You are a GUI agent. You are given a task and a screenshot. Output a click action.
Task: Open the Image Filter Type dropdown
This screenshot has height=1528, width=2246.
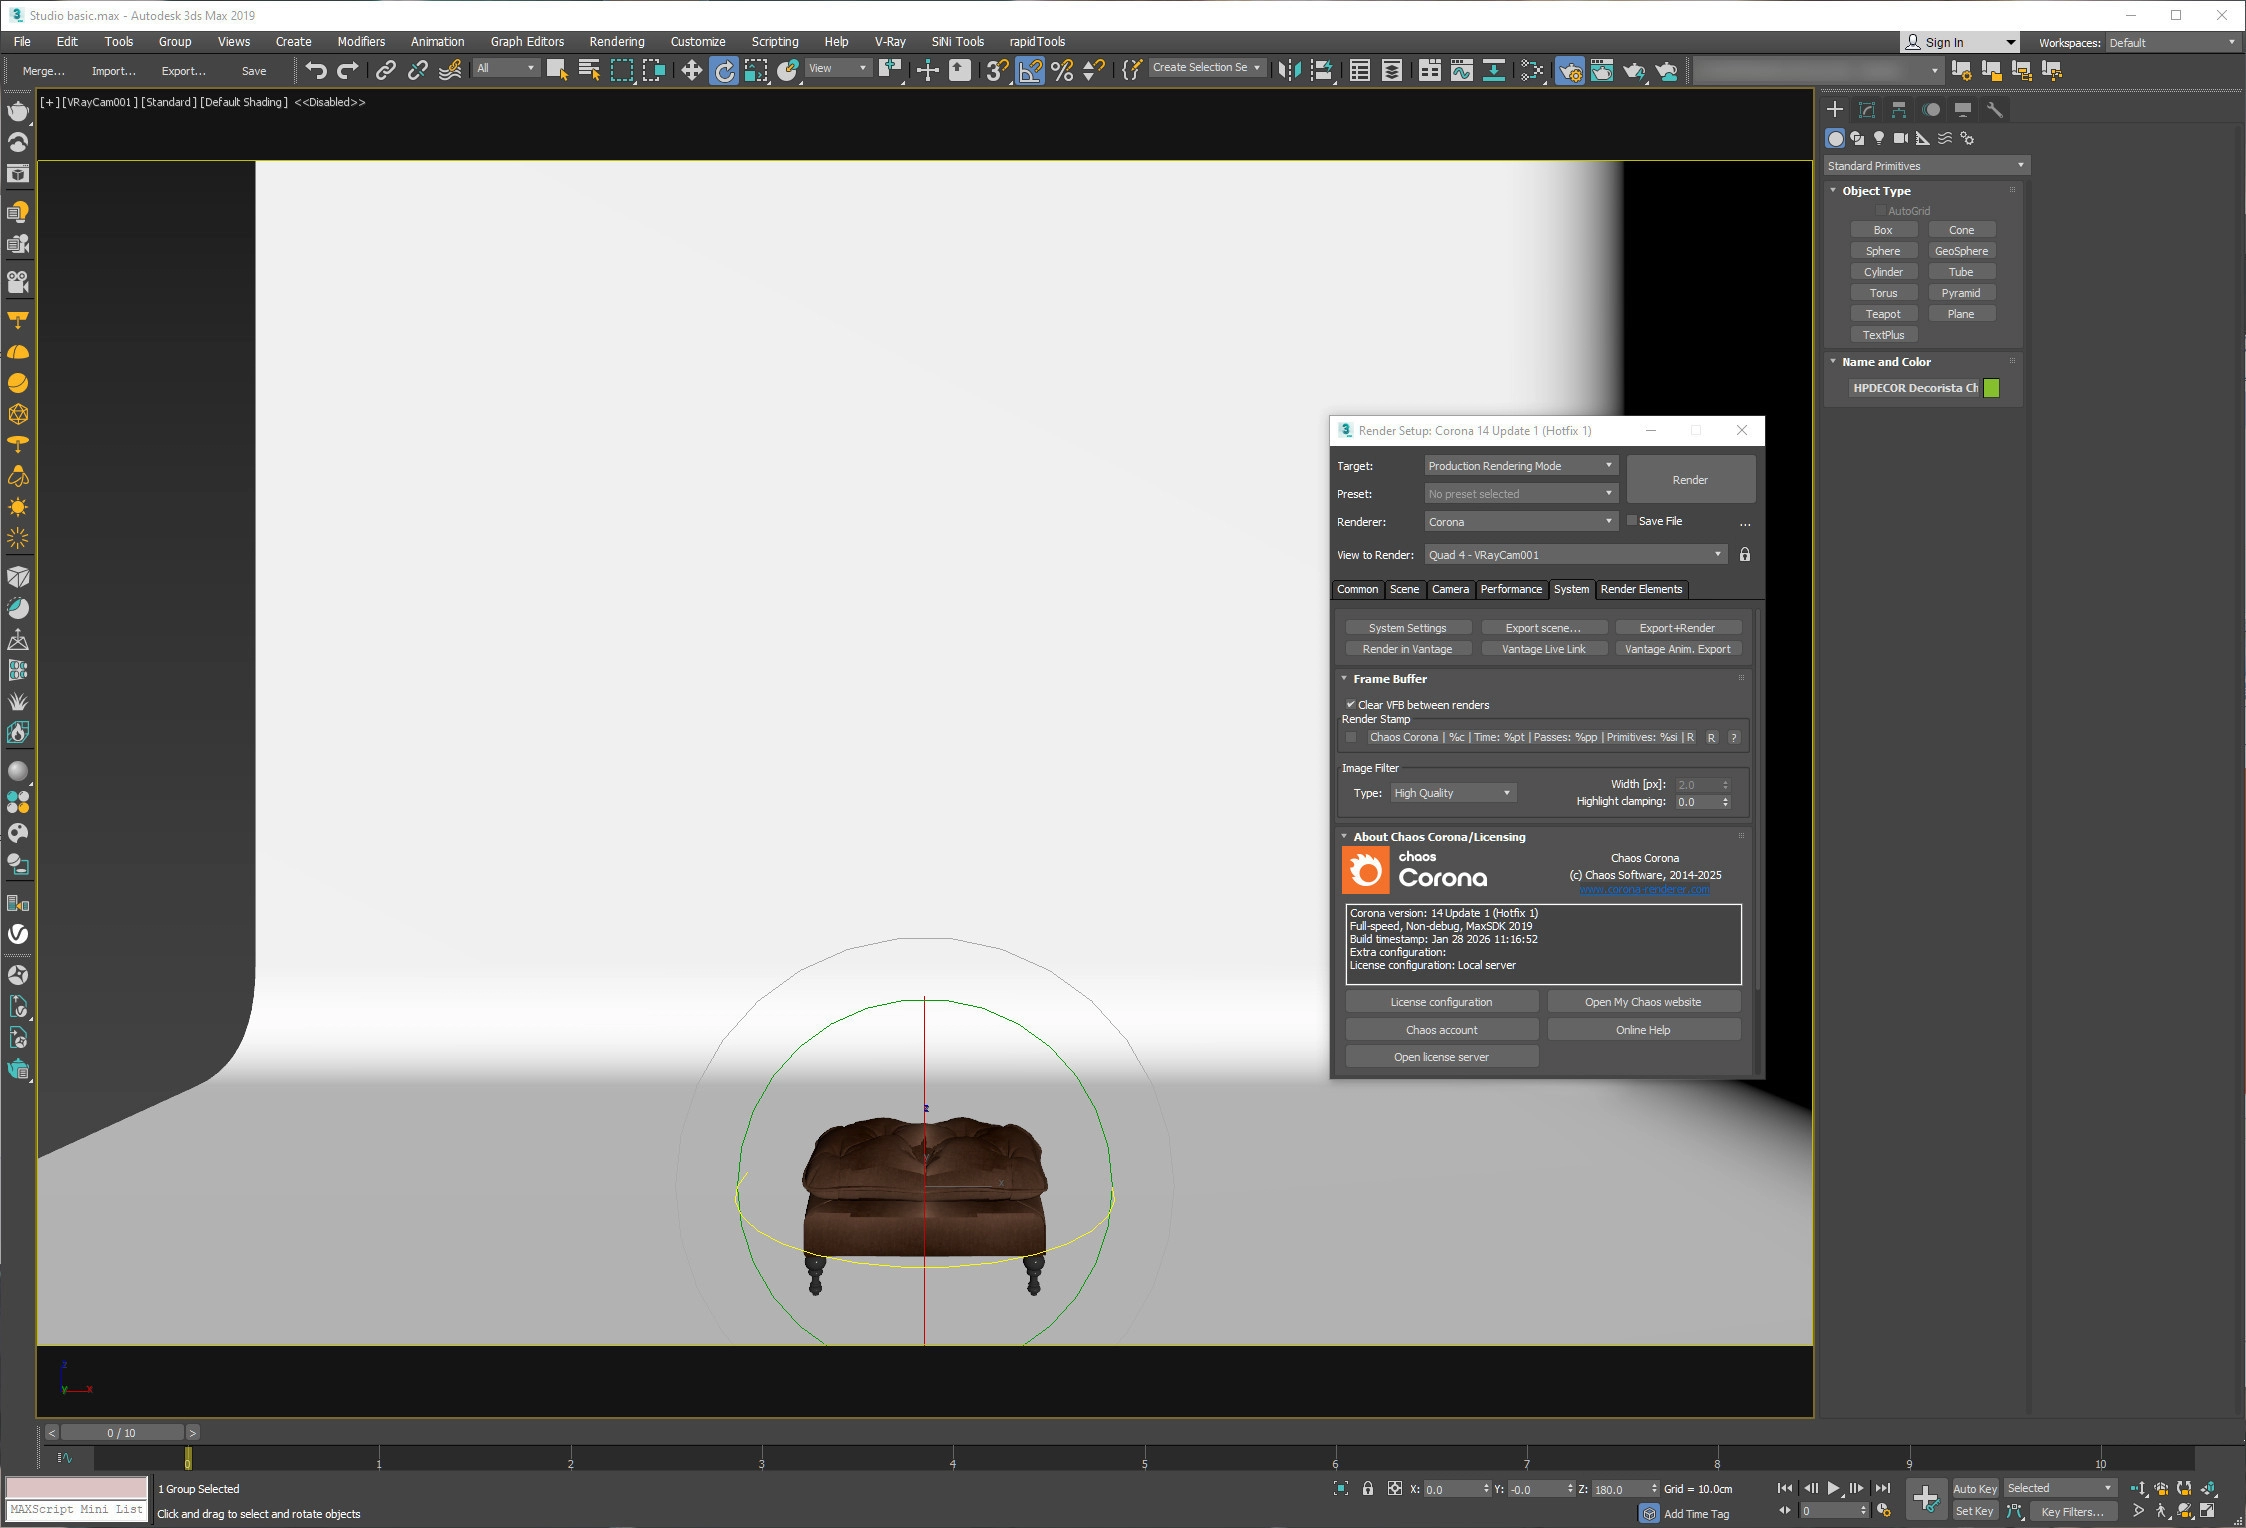pos(1452,793)
